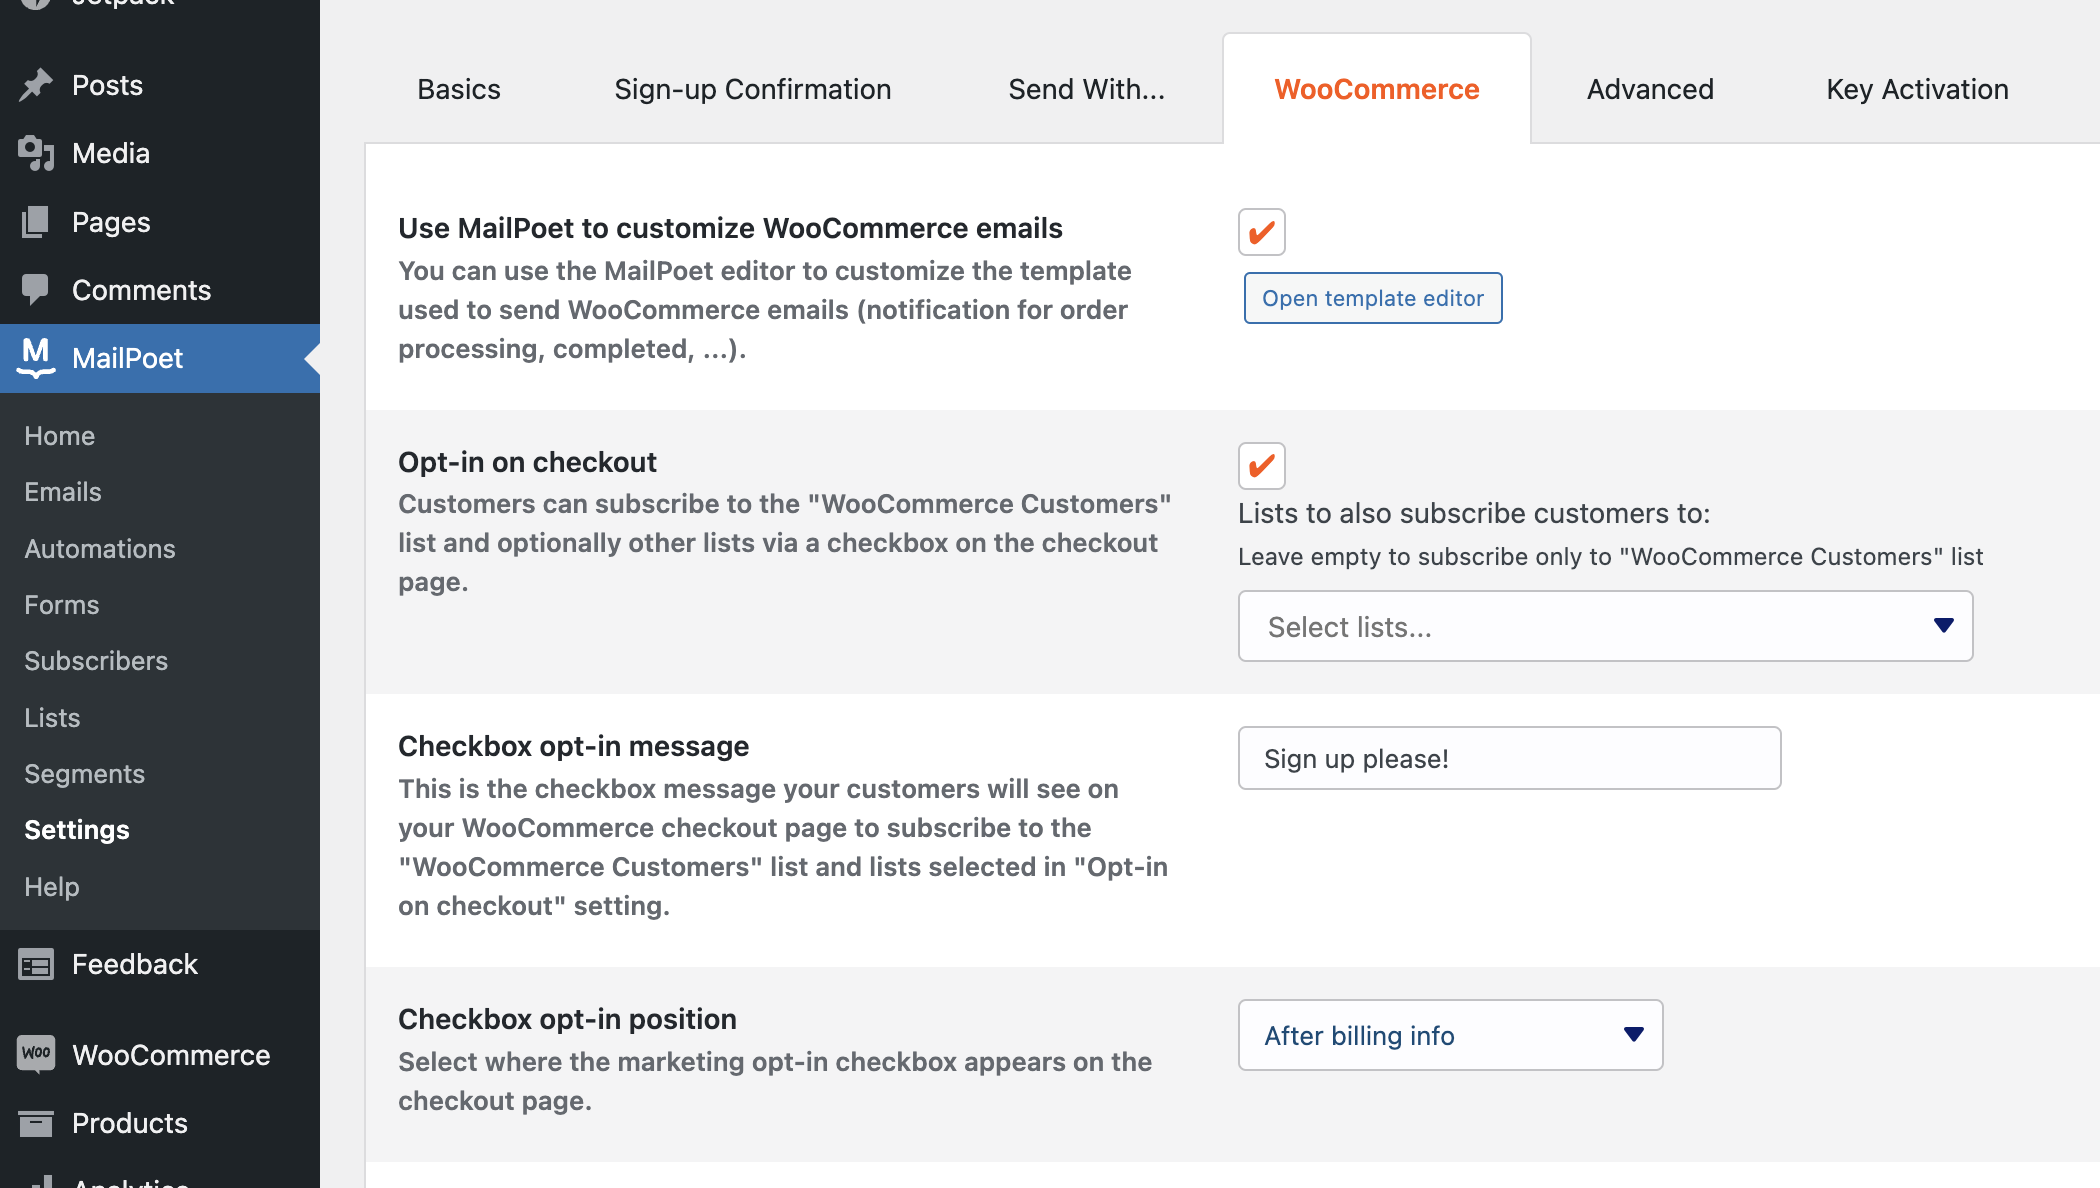Viewport: 2100px width, 1188px height.
Task: Expand the Select lists dropdown
Action: click(1605, 626)
